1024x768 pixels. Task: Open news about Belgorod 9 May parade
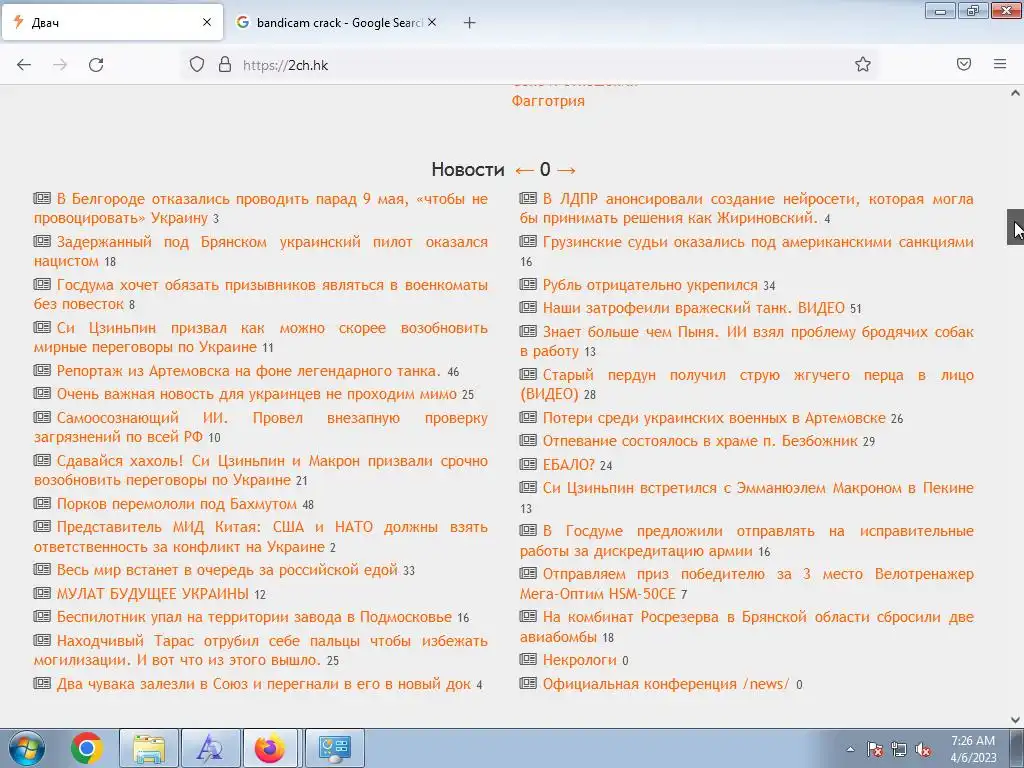pyautogui.click(x=261, y=208)
